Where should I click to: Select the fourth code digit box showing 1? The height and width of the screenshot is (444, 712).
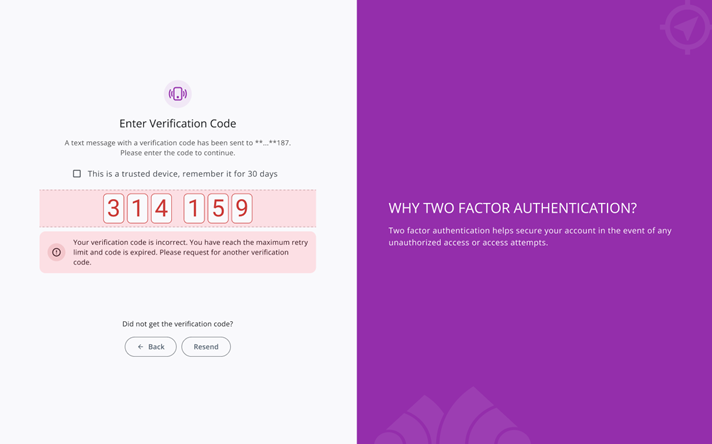194,208
